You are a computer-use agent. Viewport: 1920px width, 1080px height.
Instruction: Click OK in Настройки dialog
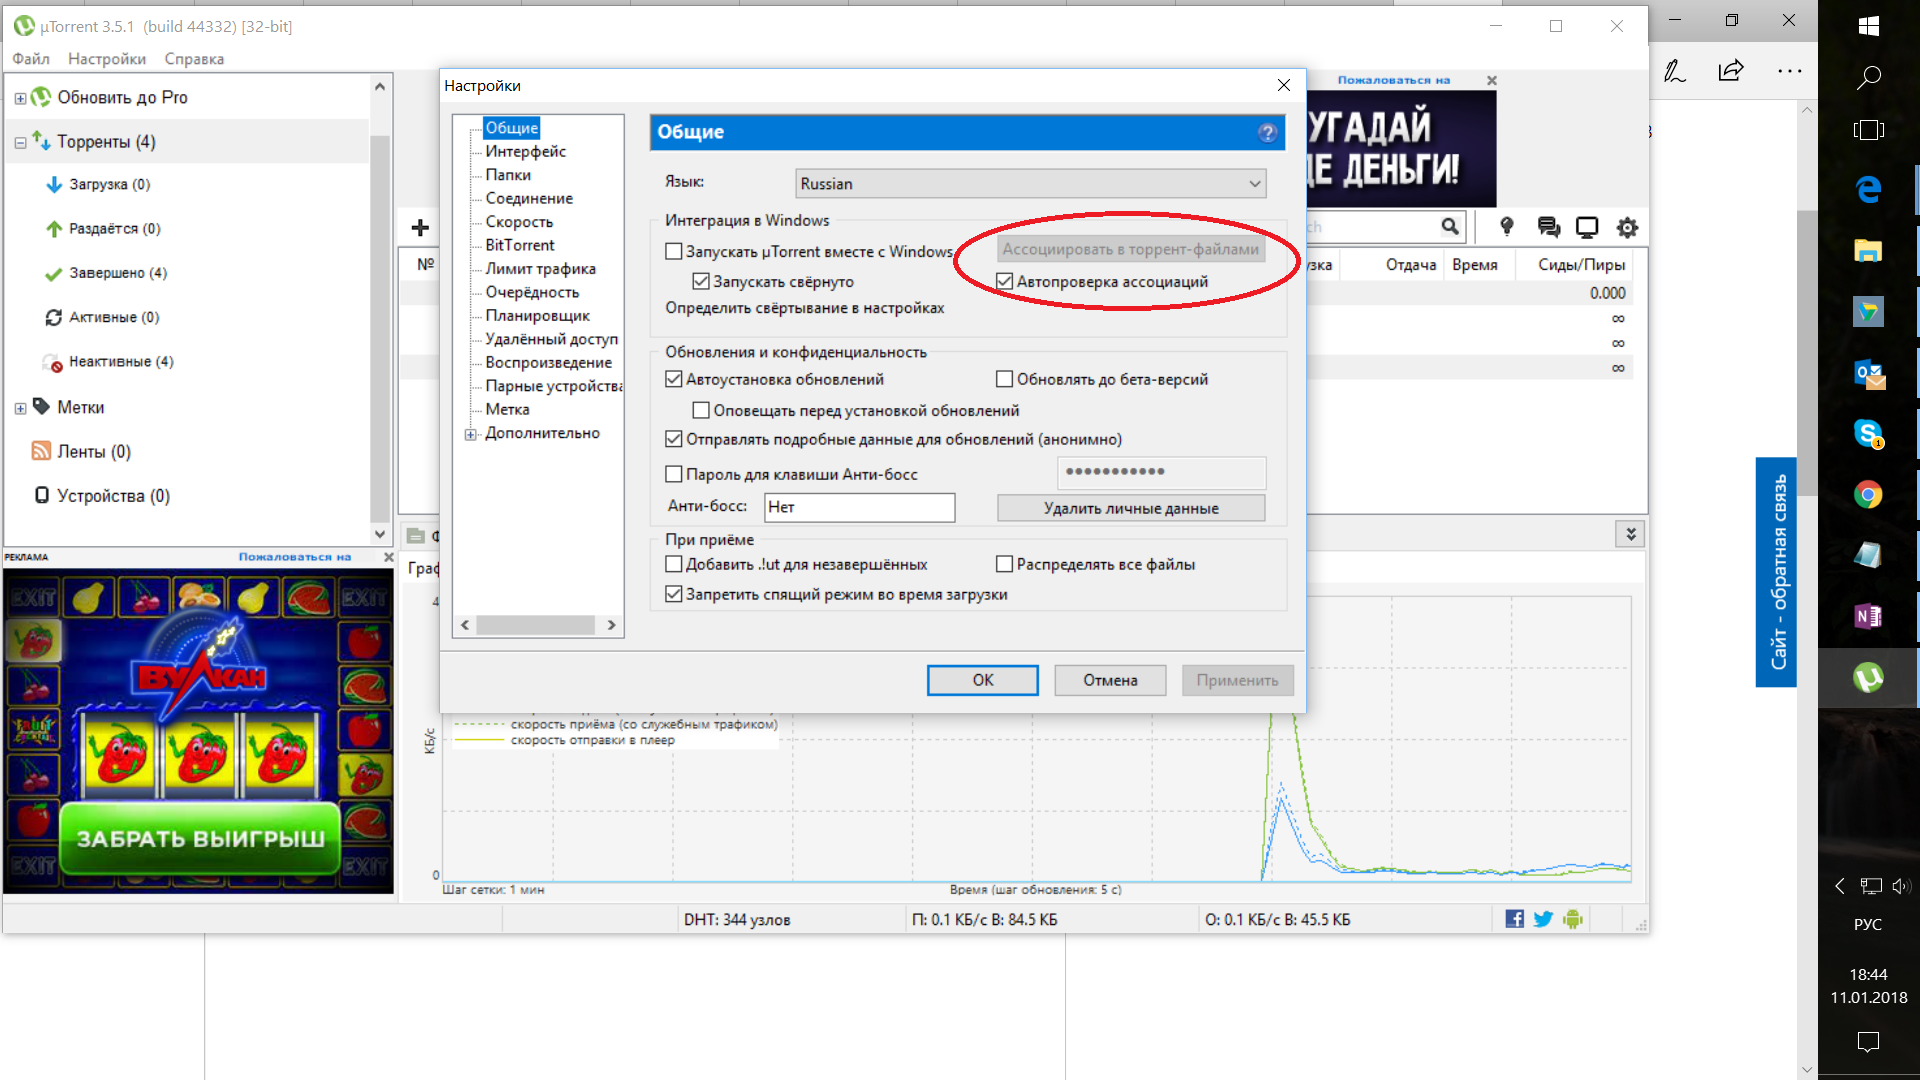(983, 680)
